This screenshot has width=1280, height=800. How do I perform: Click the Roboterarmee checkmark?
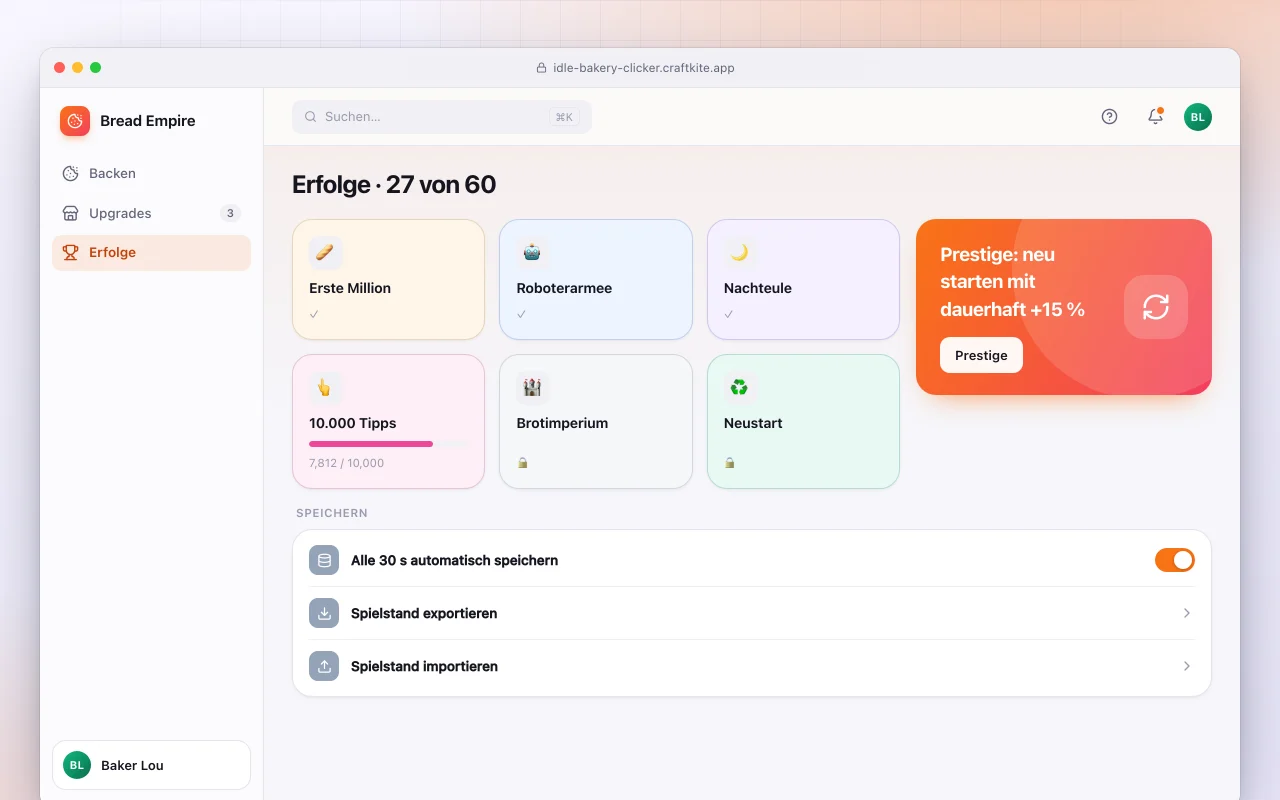pos(521,314)
